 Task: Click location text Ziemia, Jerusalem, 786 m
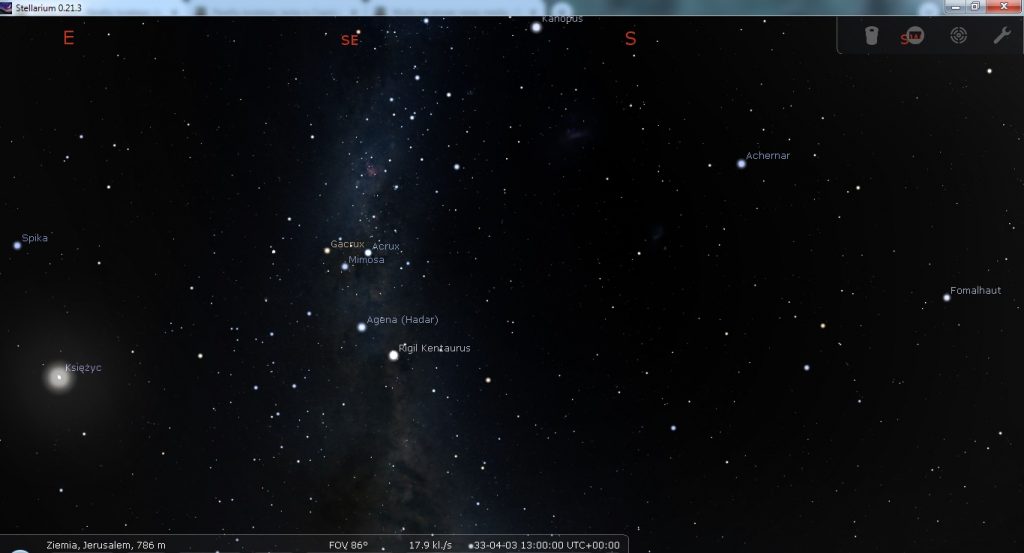(x=106, y=545)
